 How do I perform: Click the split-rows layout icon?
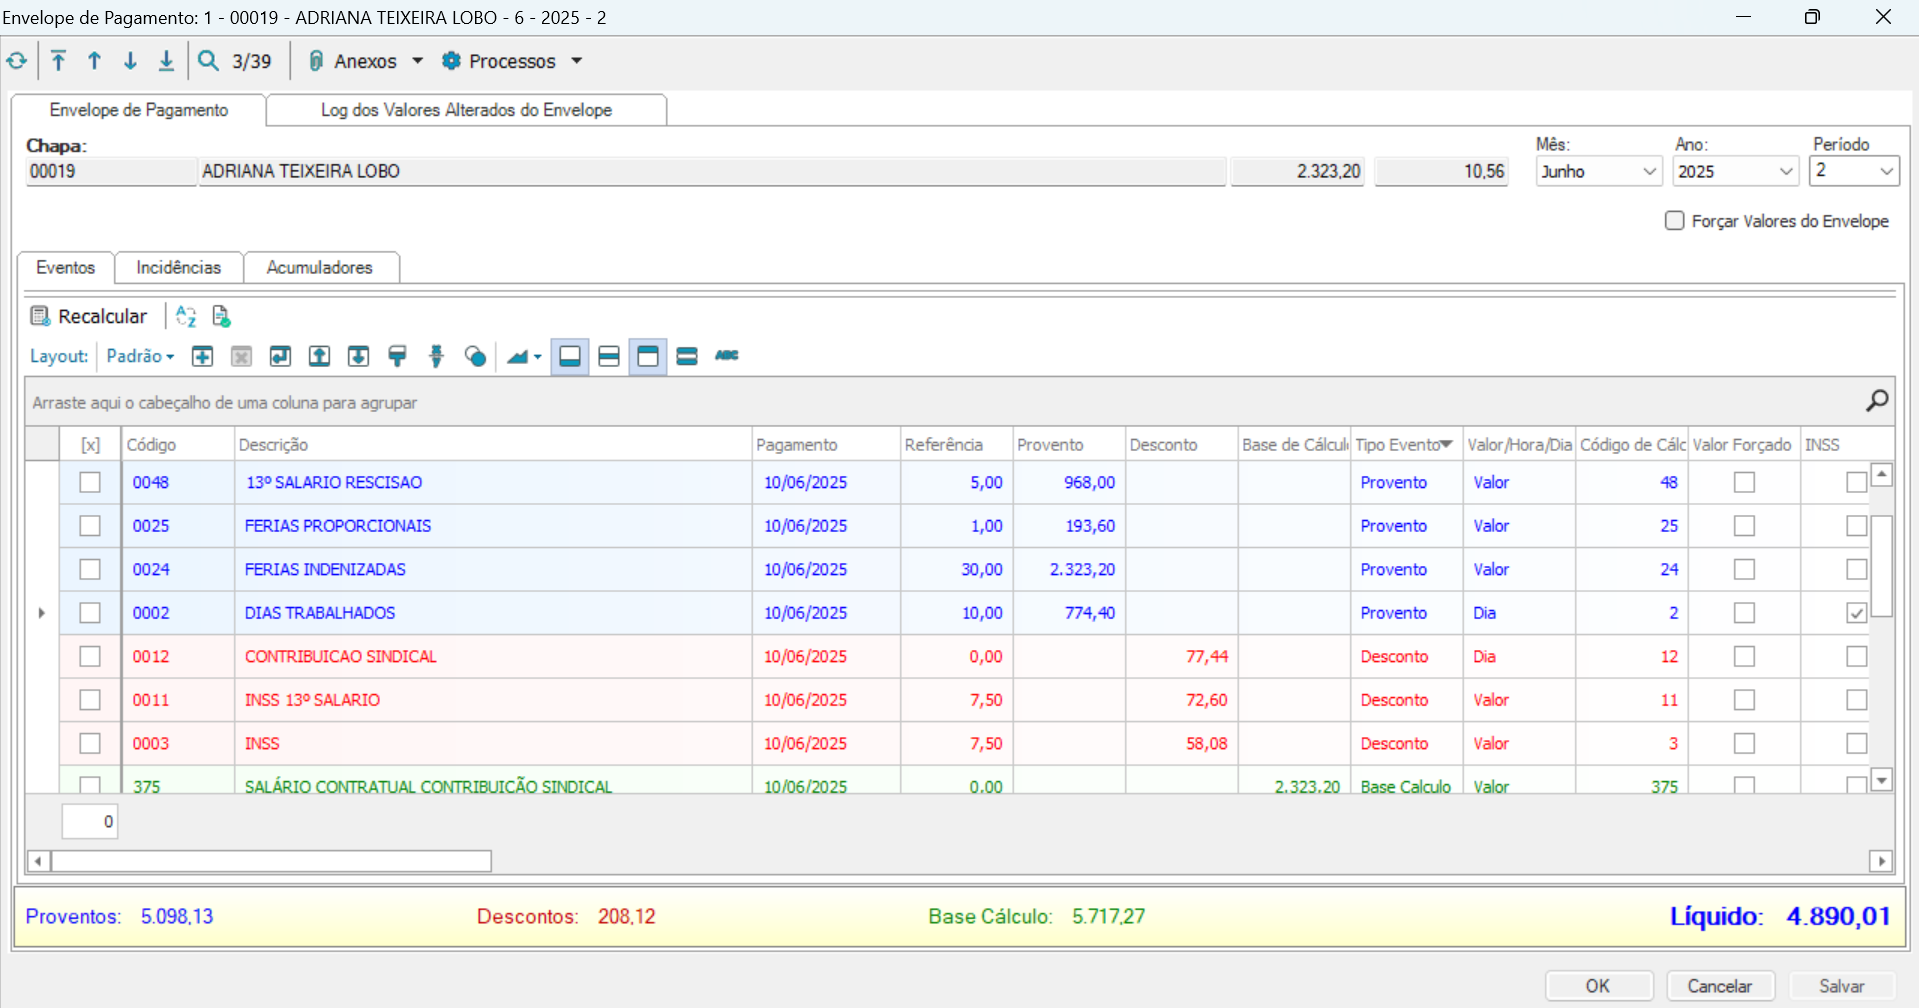609,356
